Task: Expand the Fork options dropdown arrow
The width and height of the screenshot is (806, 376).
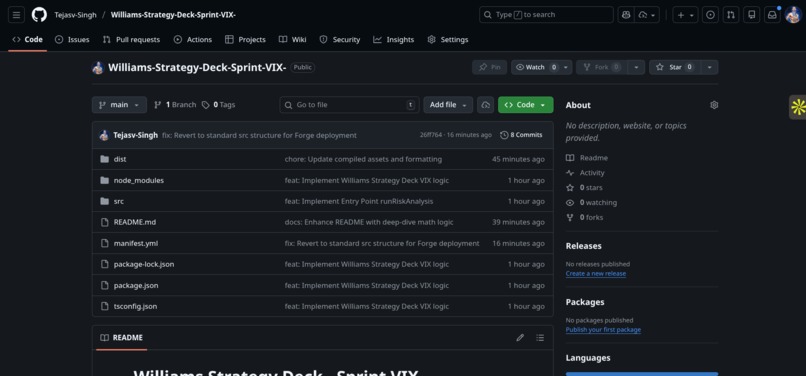Action: pyautogui.click(x=636, y=67)
